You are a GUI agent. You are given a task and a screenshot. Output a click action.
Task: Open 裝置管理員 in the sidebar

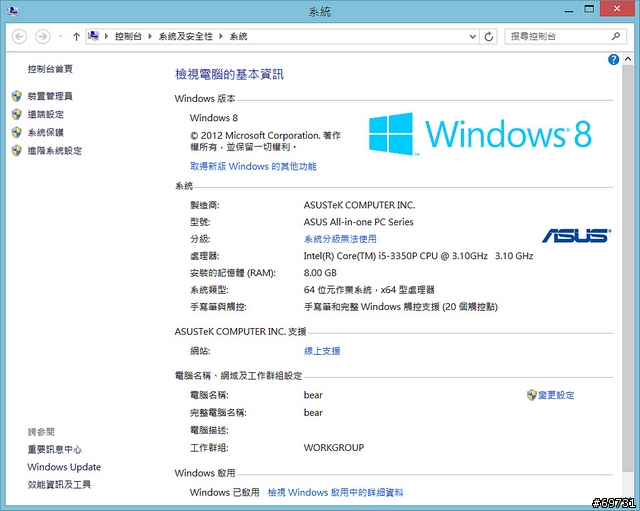point(50,96)
